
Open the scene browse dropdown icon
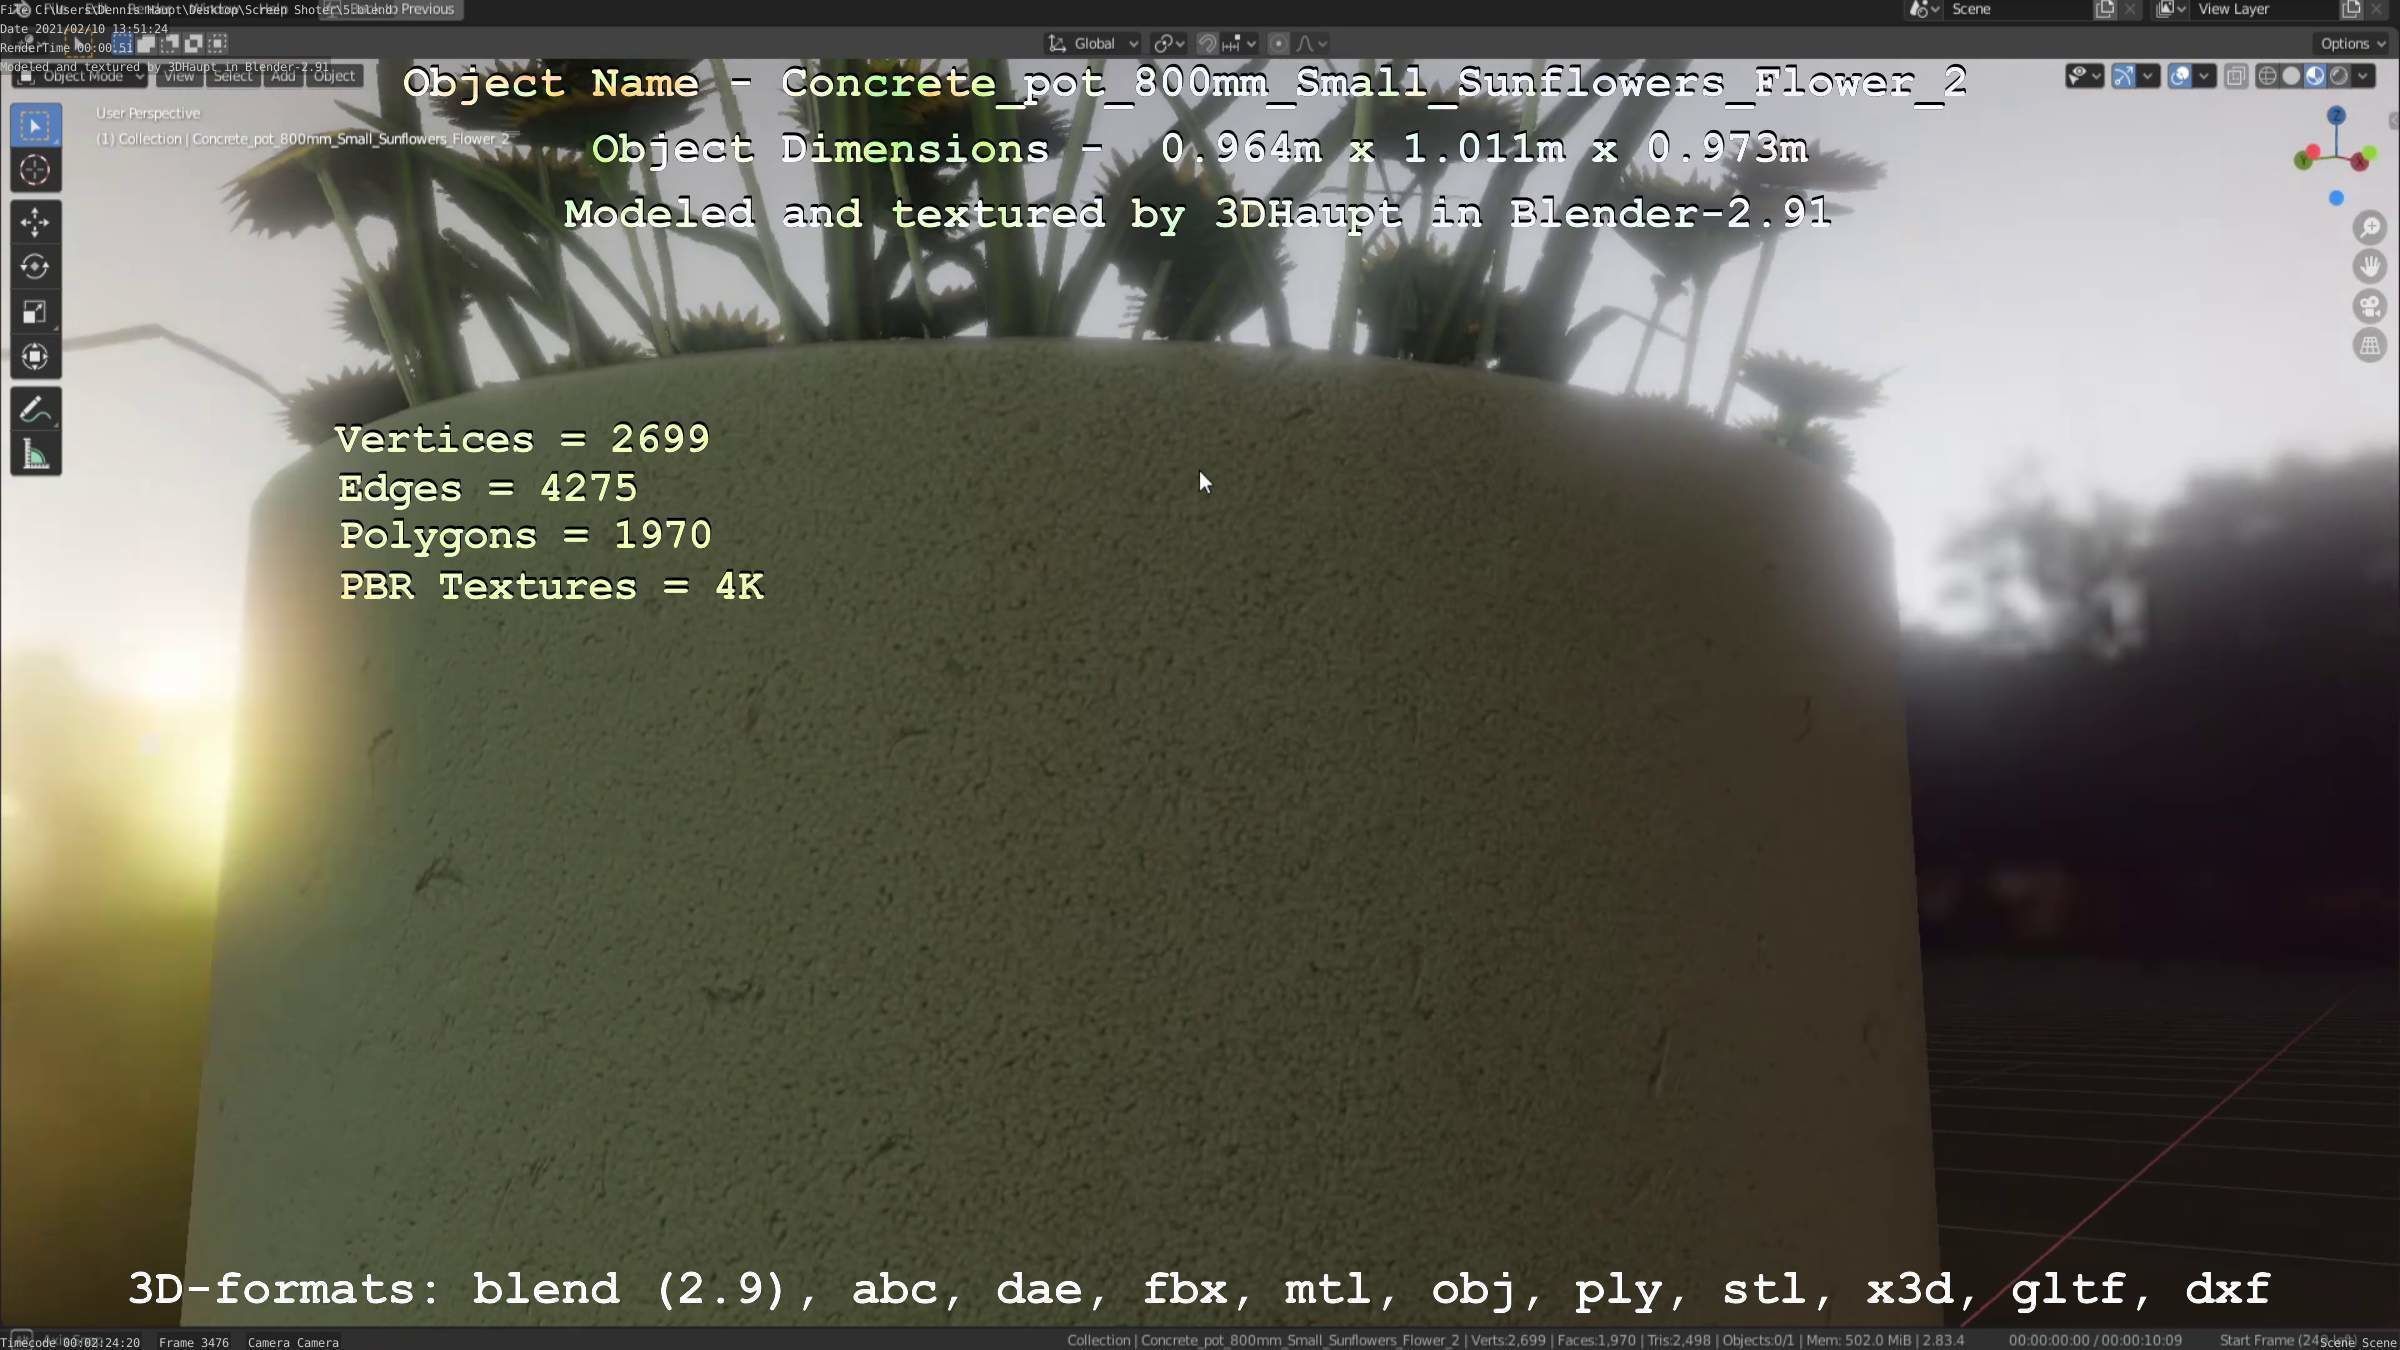coord(1923,9)
